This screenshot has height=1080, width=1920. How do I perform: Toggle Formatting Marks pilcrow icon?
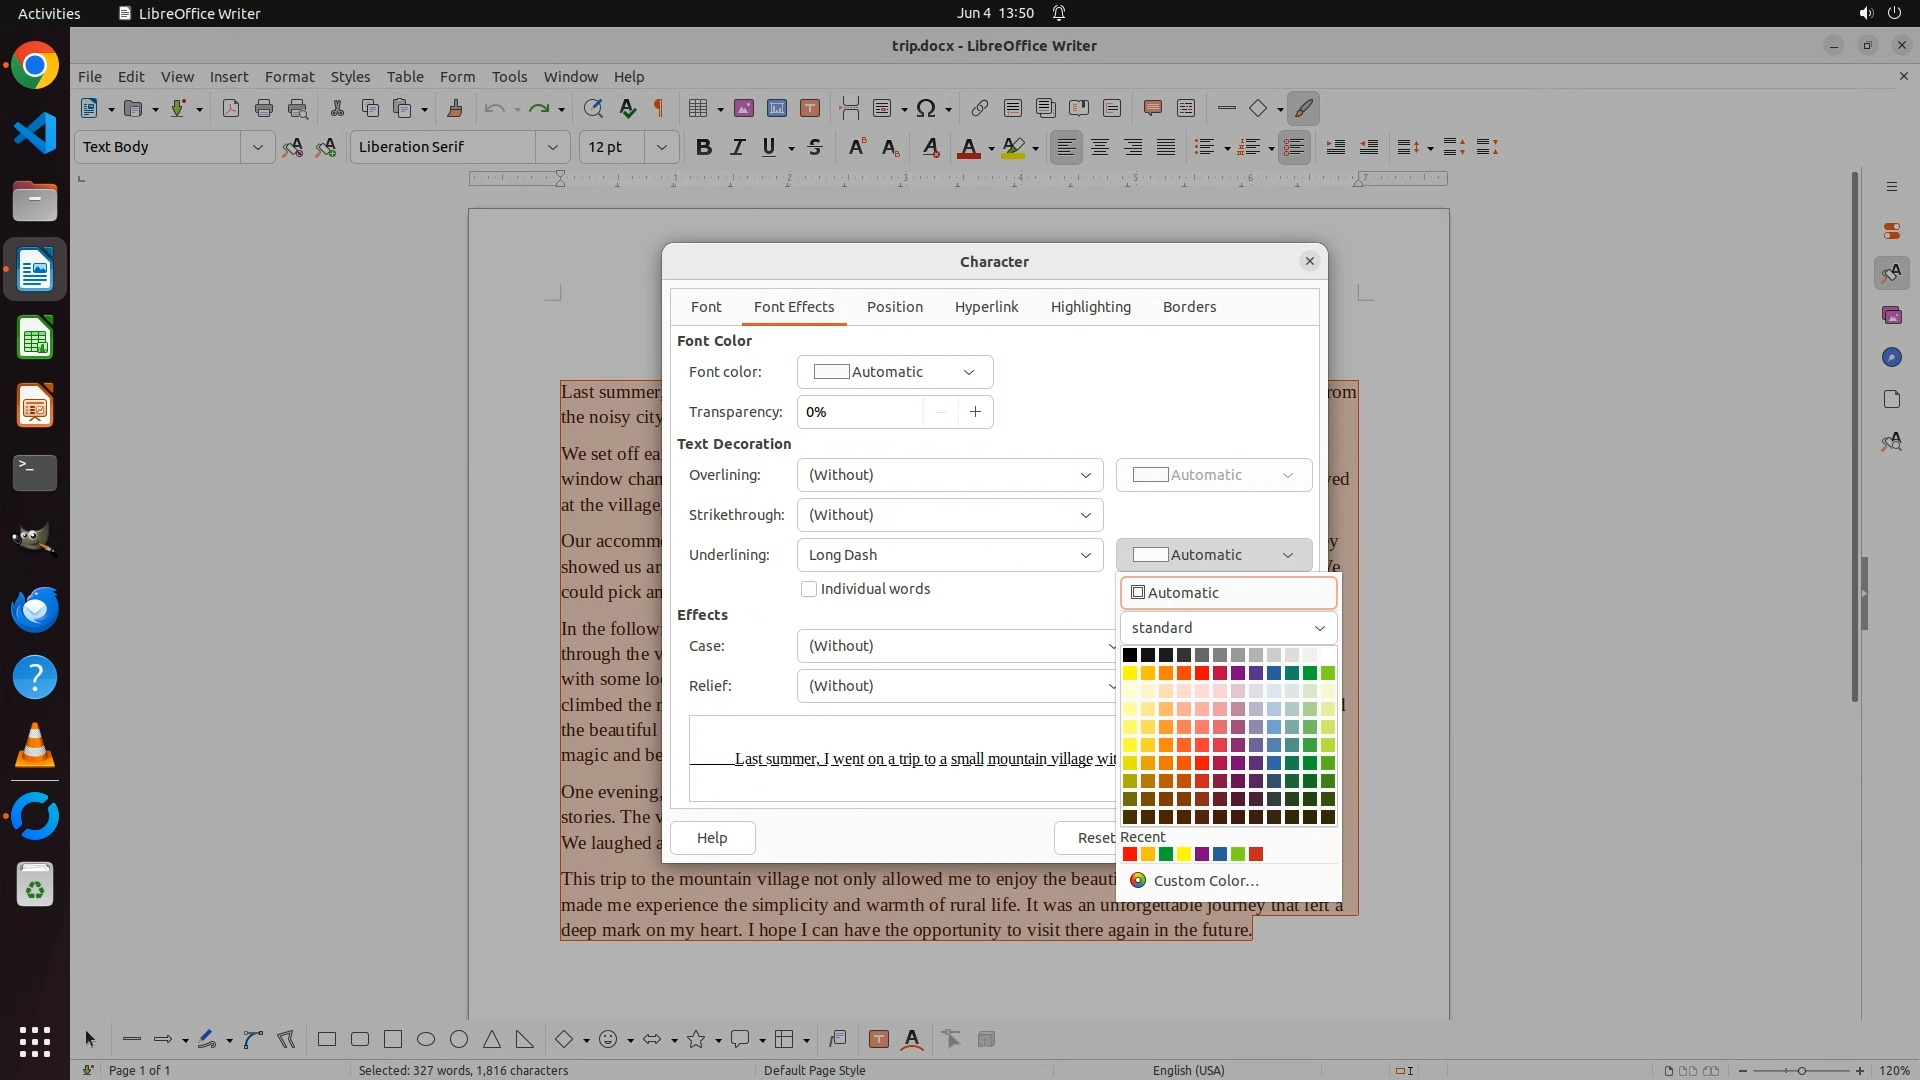(659, 108)
